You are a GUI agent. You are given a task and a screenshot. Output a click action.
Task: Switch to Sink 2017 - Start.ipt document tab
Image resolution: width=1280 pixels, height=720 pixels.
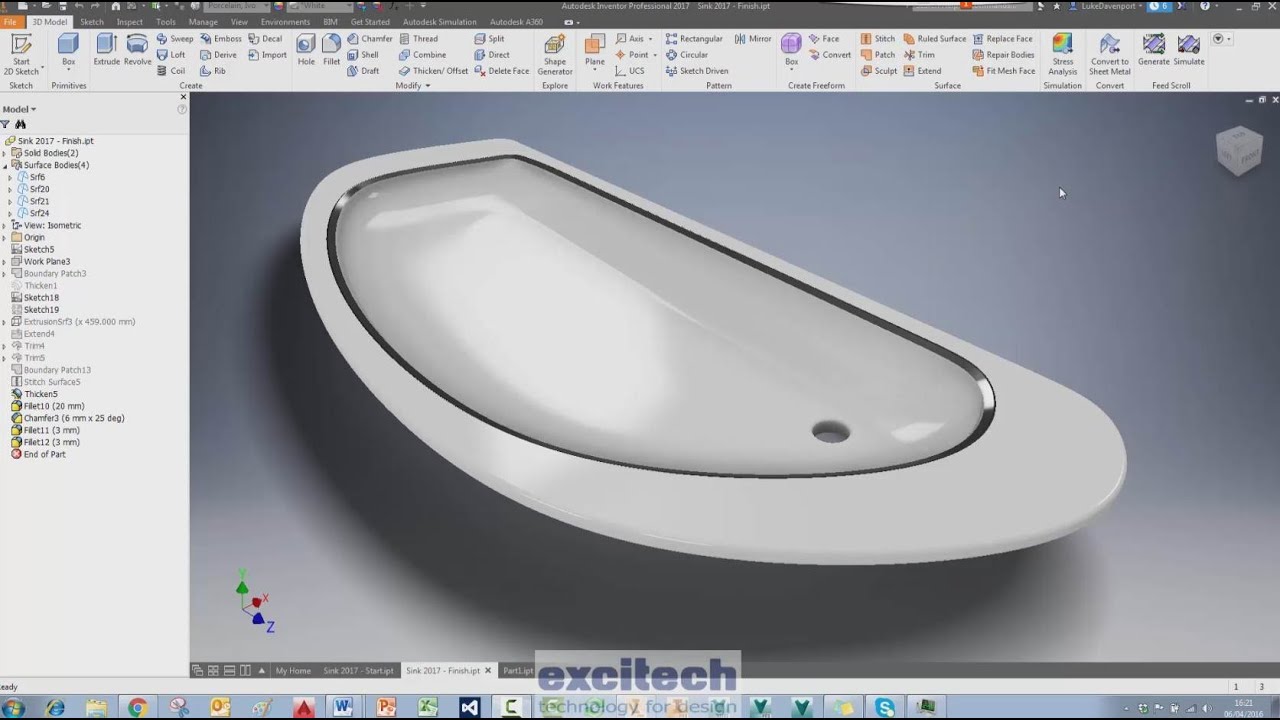358,671
